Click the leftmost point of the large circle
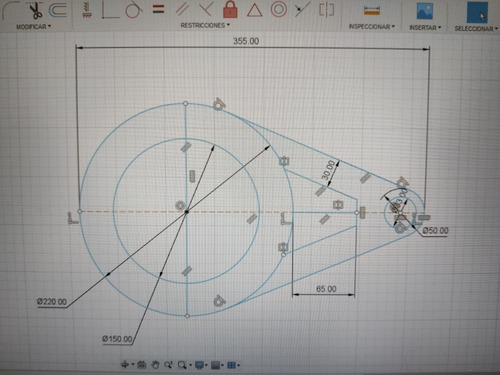The width and height of the screenshot is (500, 375). click(80, 211)
